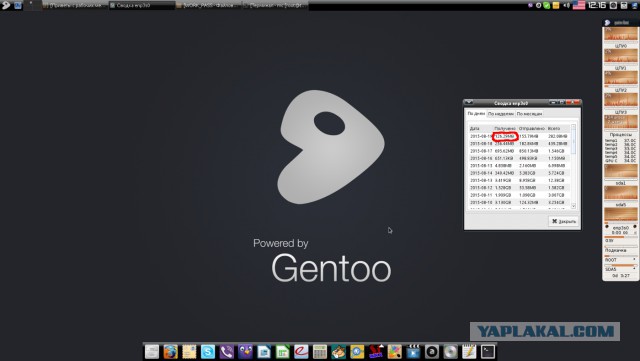This screenshot has height=361, width=640.
Task: Click the enp3s0 network label in monitor
Action: pos(620,227)
